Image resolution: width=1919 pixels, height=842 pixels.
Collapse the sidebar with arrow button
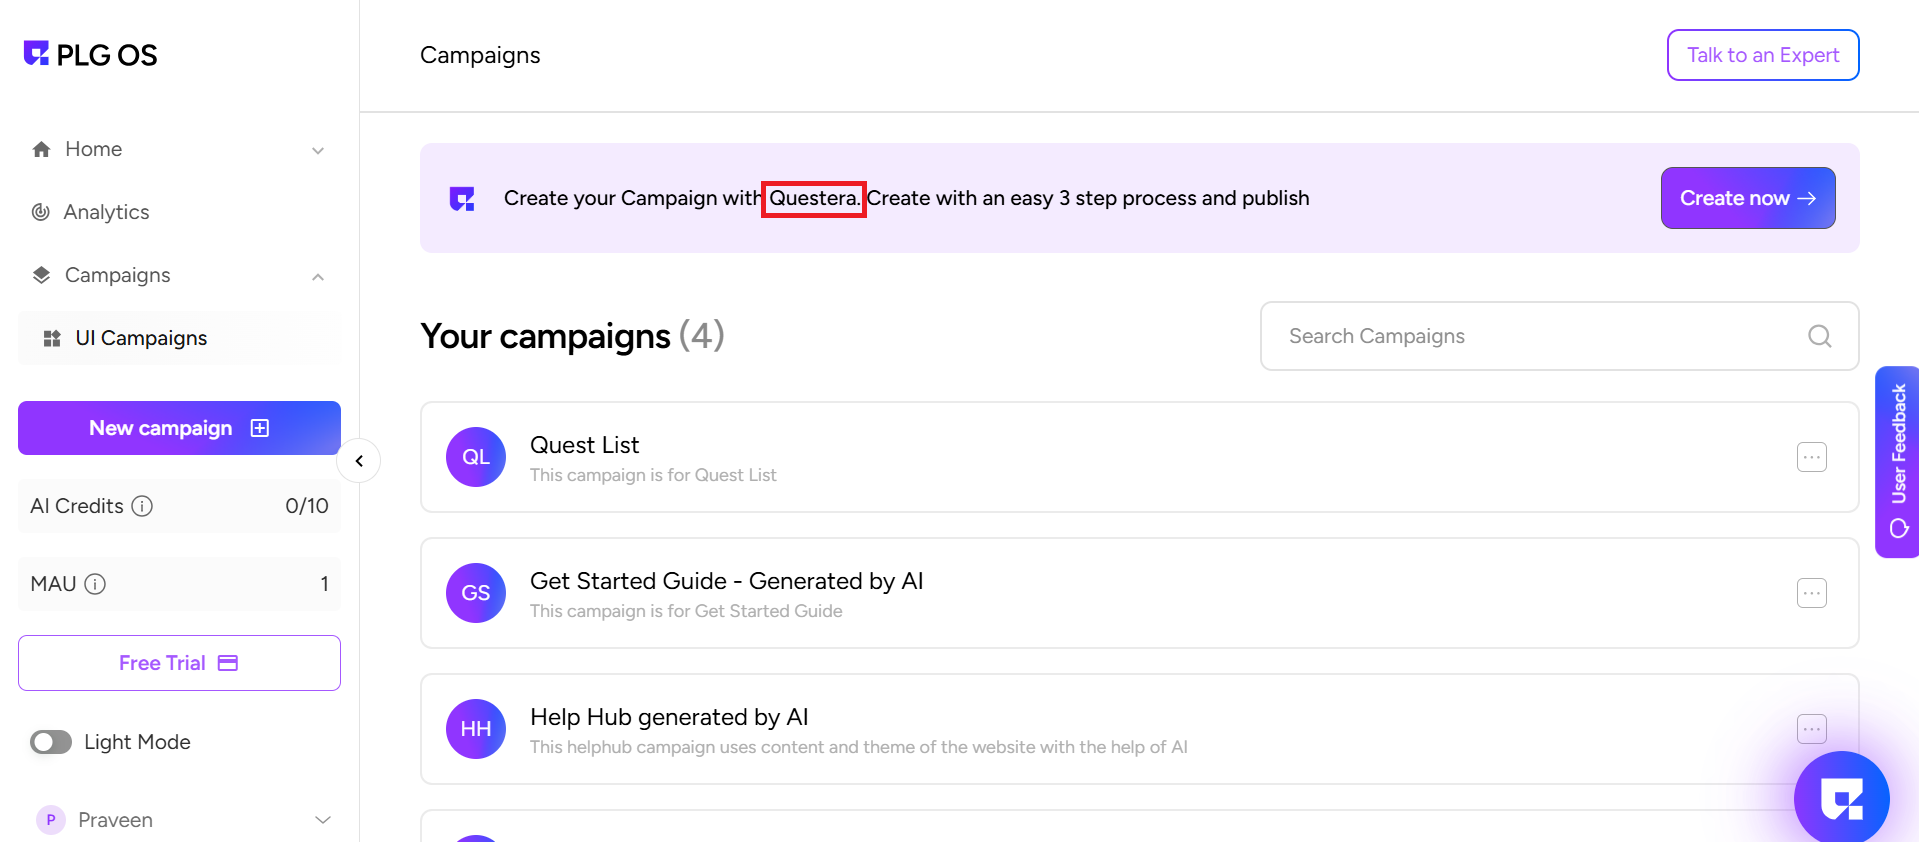tap(359, 461)
